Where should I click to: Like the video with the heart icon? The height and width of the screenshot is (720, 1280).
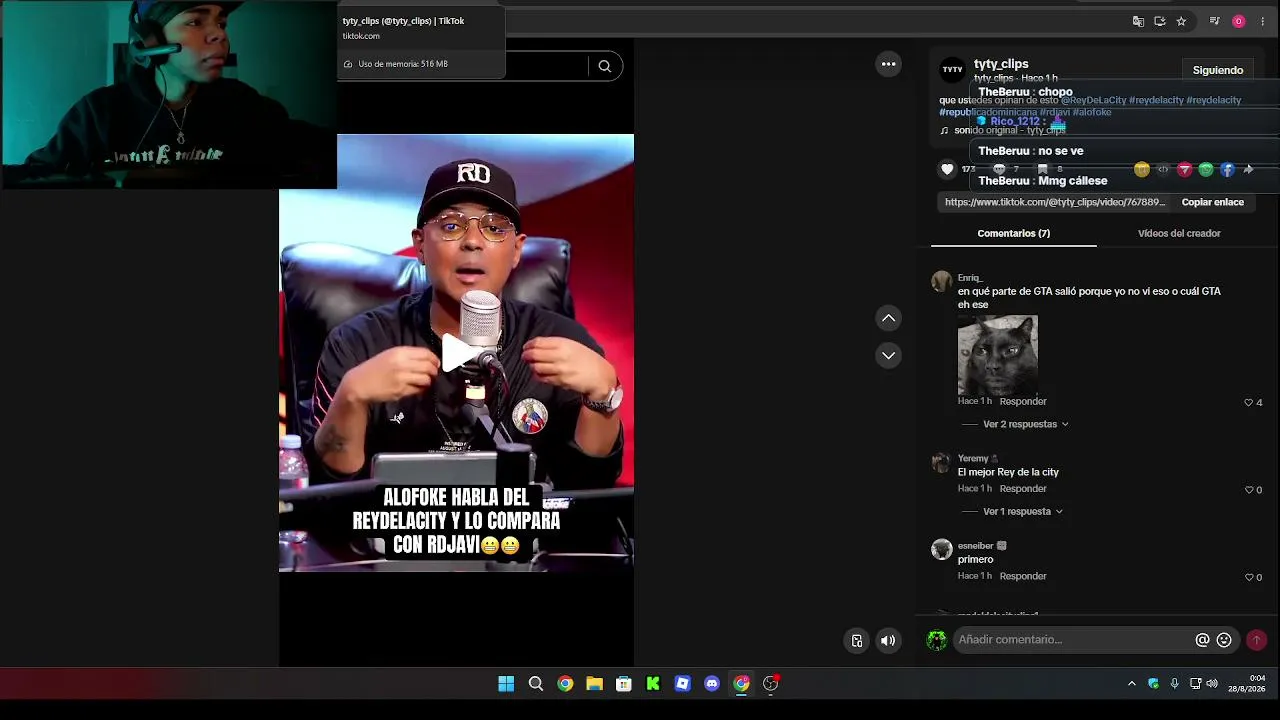(x=947, y=169)
